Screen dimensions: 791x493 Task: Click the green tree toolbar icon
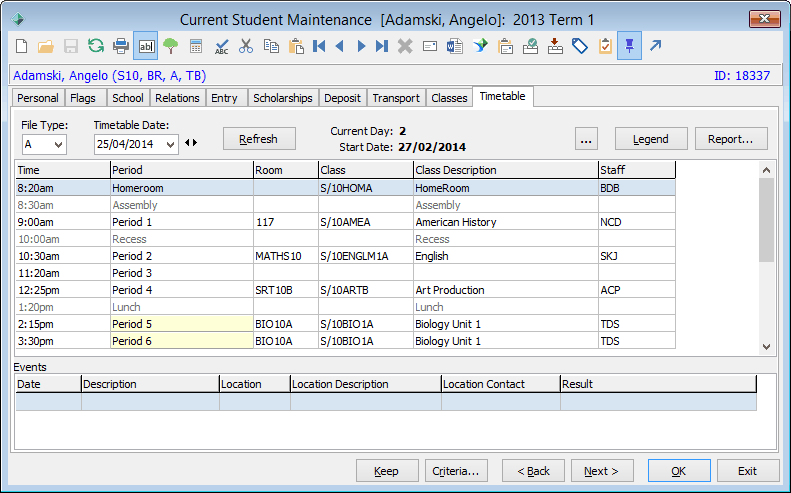pyautogui.click(x=171, y=46)
